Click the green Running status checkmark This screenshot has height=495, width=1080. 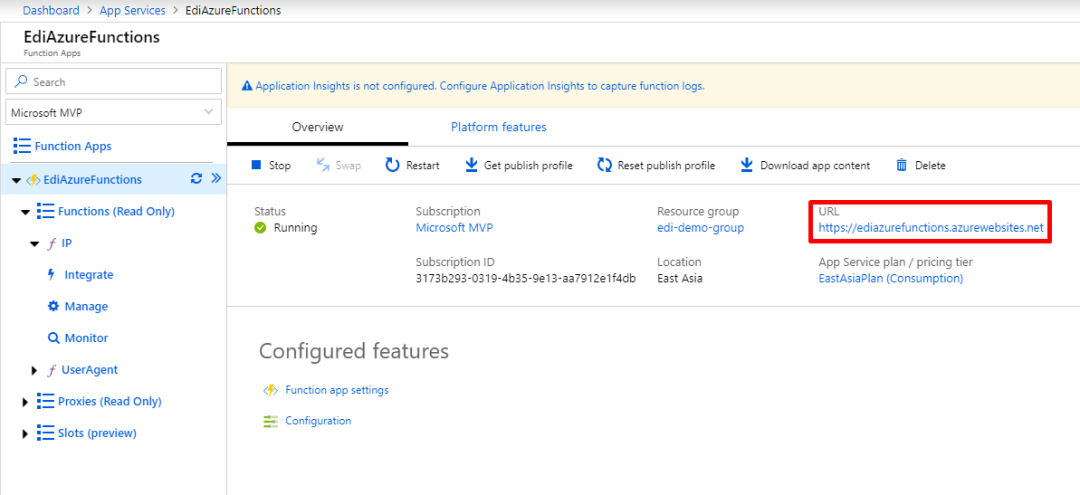(260, 228)
